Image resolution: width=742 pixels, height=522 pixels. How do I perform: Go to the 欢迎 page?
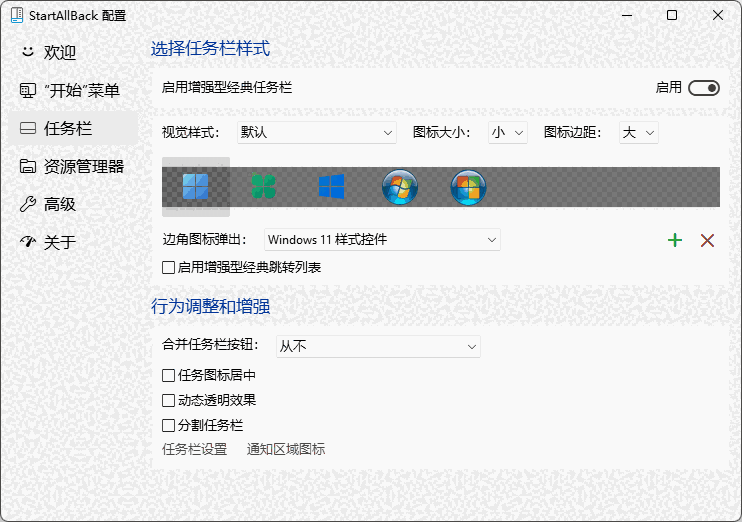(x=73, y=52)
